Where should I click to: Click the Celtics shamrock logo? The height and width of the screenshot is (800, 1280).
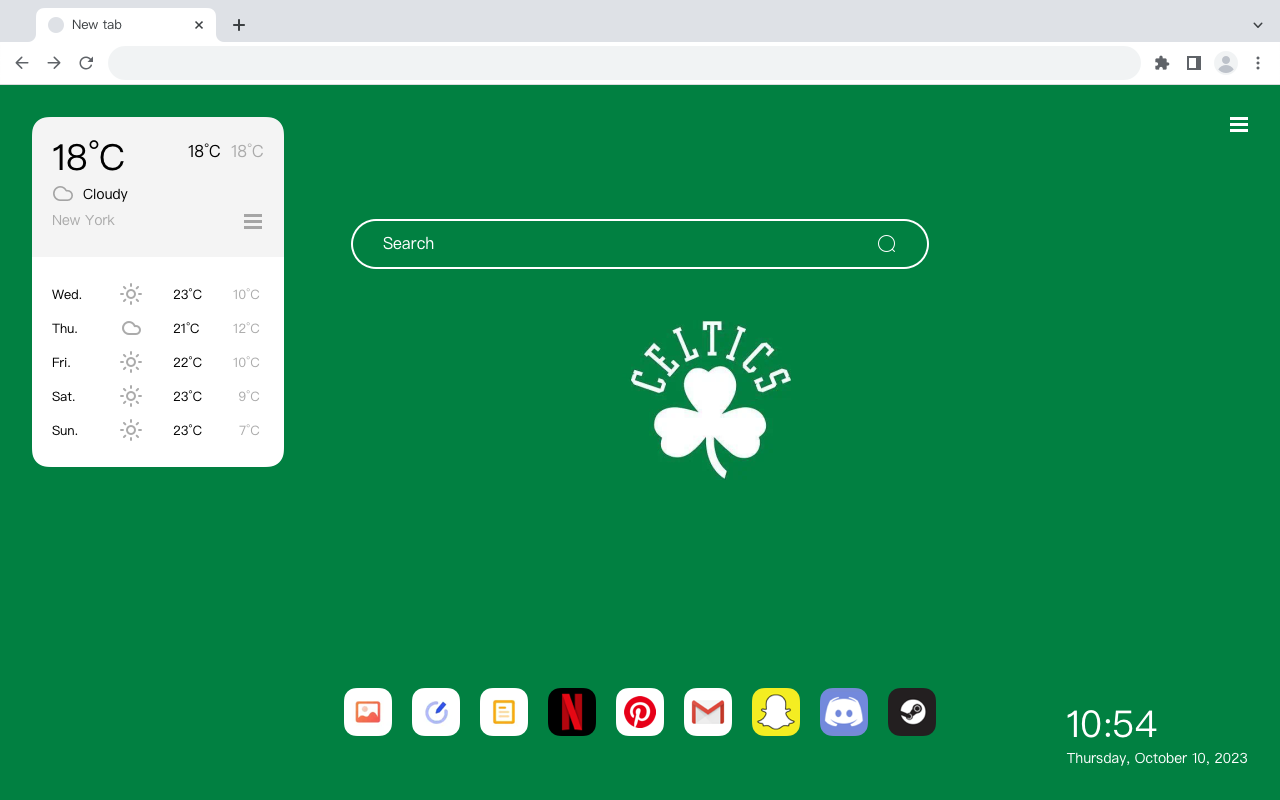click(711, 399)
